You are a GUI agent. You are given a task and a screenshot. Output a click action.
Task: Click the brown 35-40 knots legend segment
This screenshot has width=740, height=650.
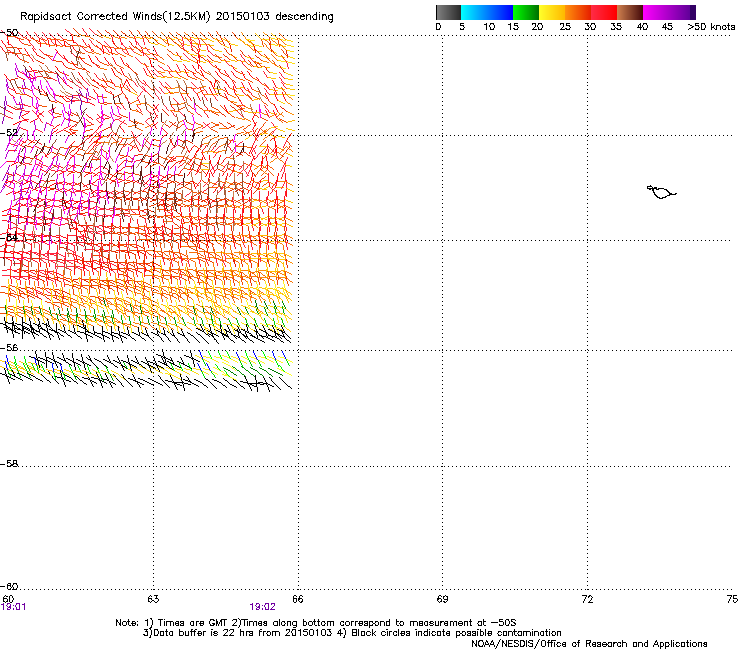coord(630,12)
